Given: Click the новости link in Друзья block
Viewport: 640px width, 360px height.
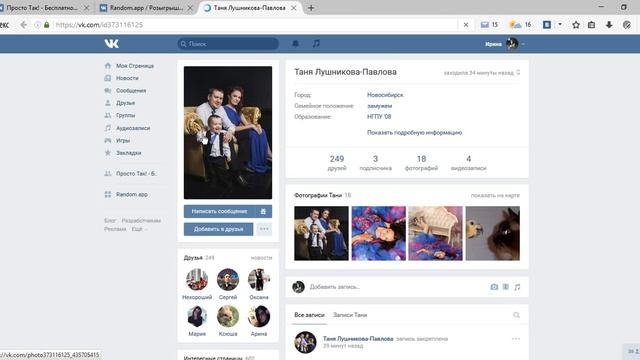Looking at the screenshot, I should [x=261, y=258].
